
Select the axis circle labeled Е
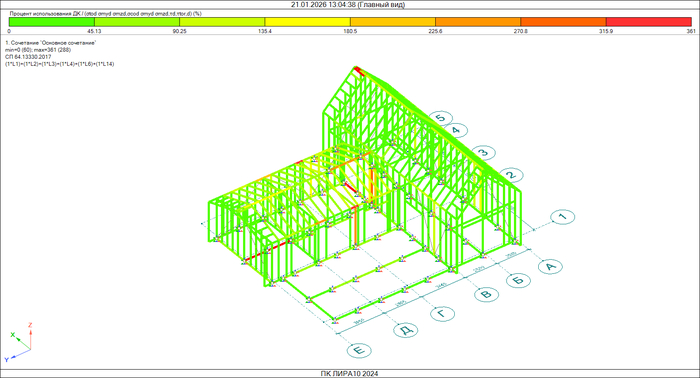pyautogui.click(x=359, y=350)
